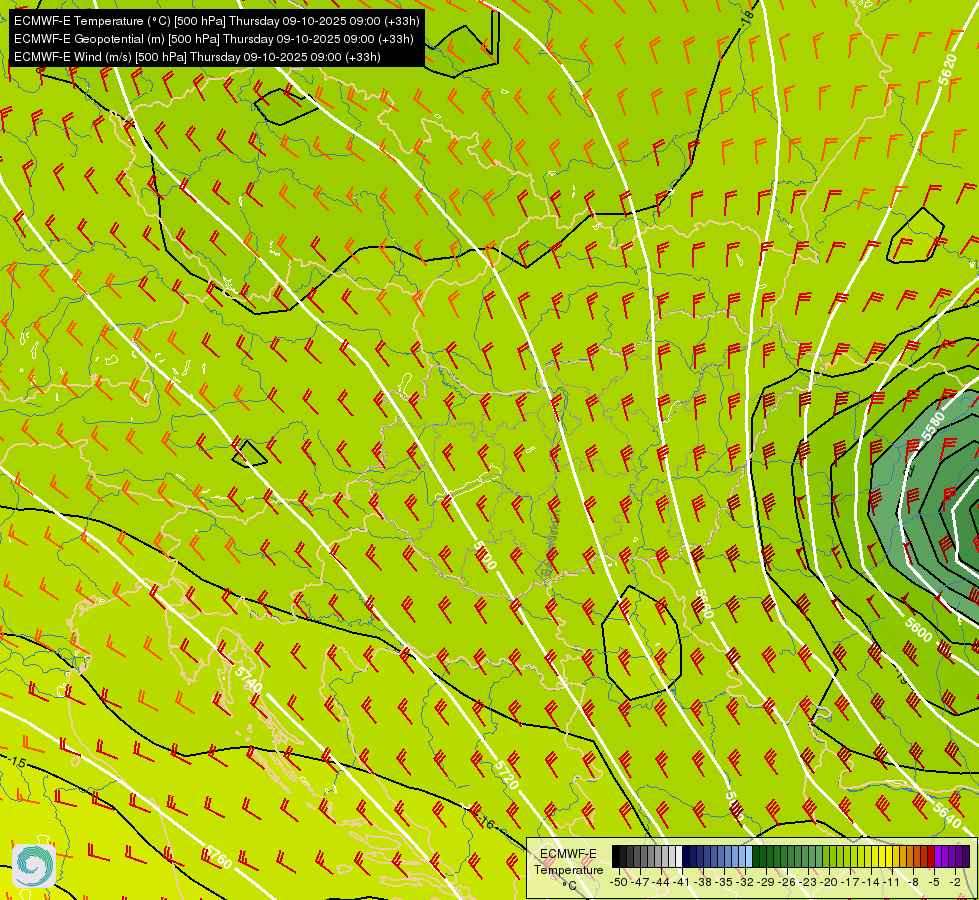Click the -2 legend tick value
This screenshot has height=900, width=979.
pos(955,882)
